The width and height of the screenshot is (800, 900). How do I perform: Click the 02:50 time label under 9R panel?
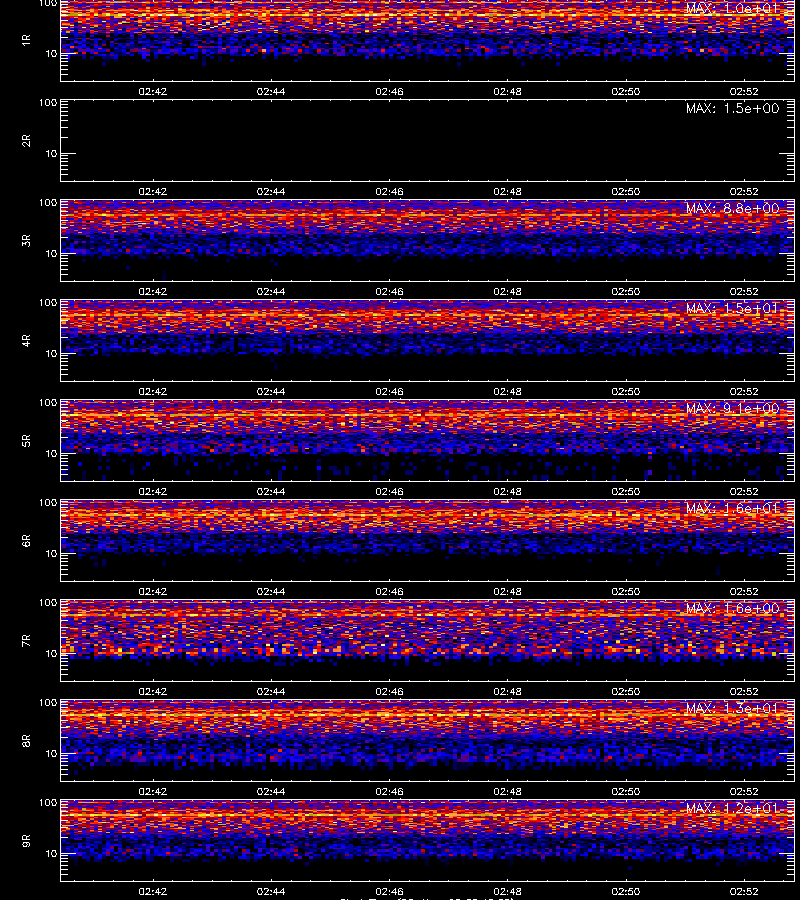click(x=626, y=891)
